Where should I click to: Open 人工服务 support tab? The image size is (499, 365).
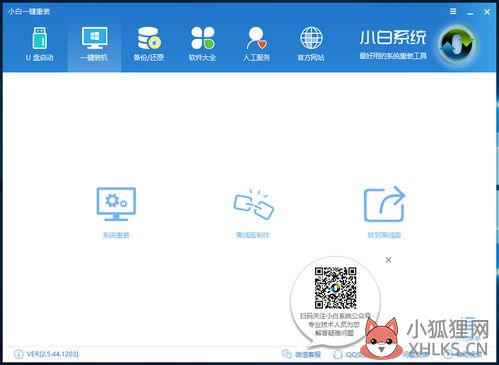pos(256,45)
